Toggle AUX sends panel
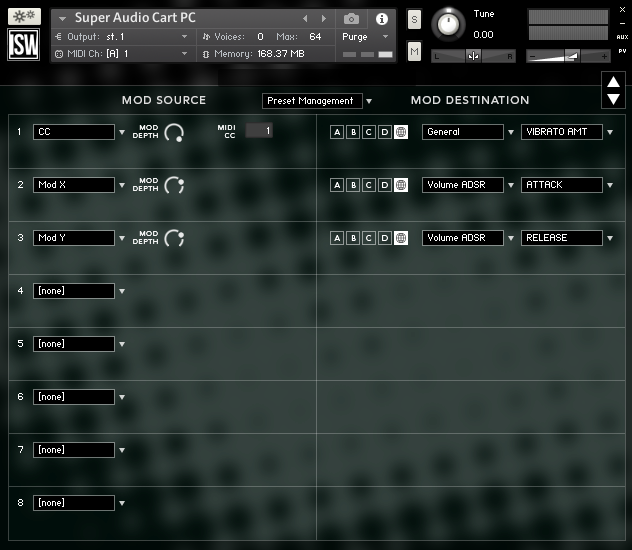 click(x=622, y=37)
